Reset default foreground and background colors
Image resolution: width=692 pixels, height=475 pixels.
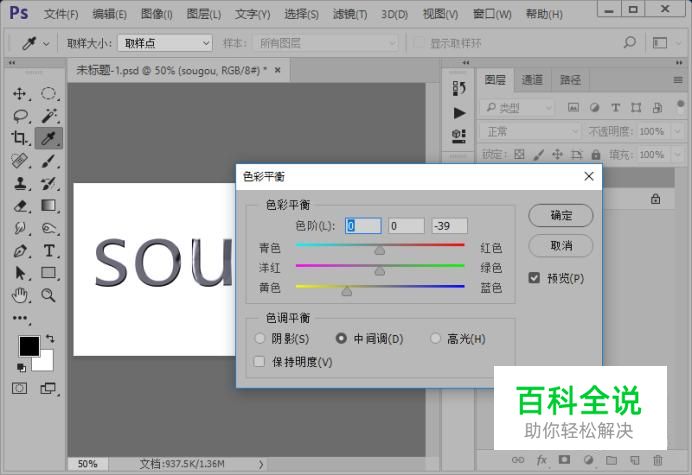21,367
